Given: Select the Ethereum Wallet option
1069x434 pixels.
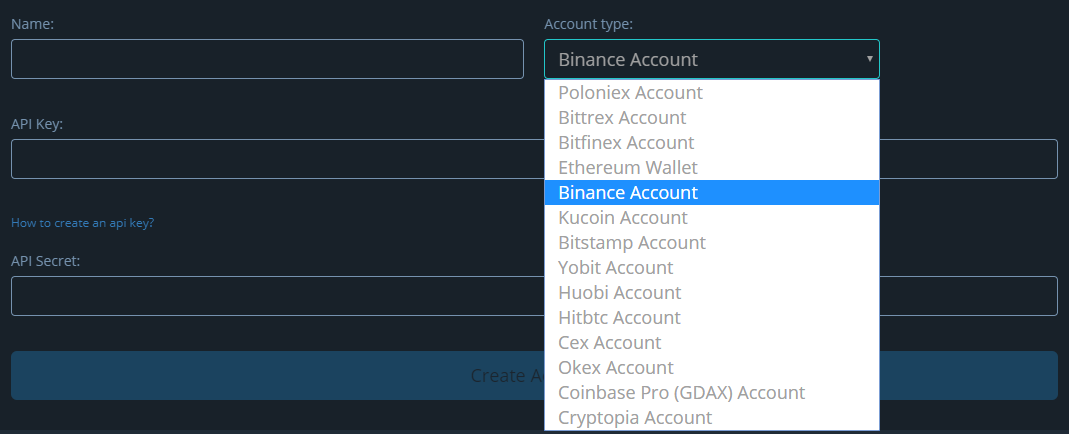Looking at the screenshot, I should click(x=712, y=168).
